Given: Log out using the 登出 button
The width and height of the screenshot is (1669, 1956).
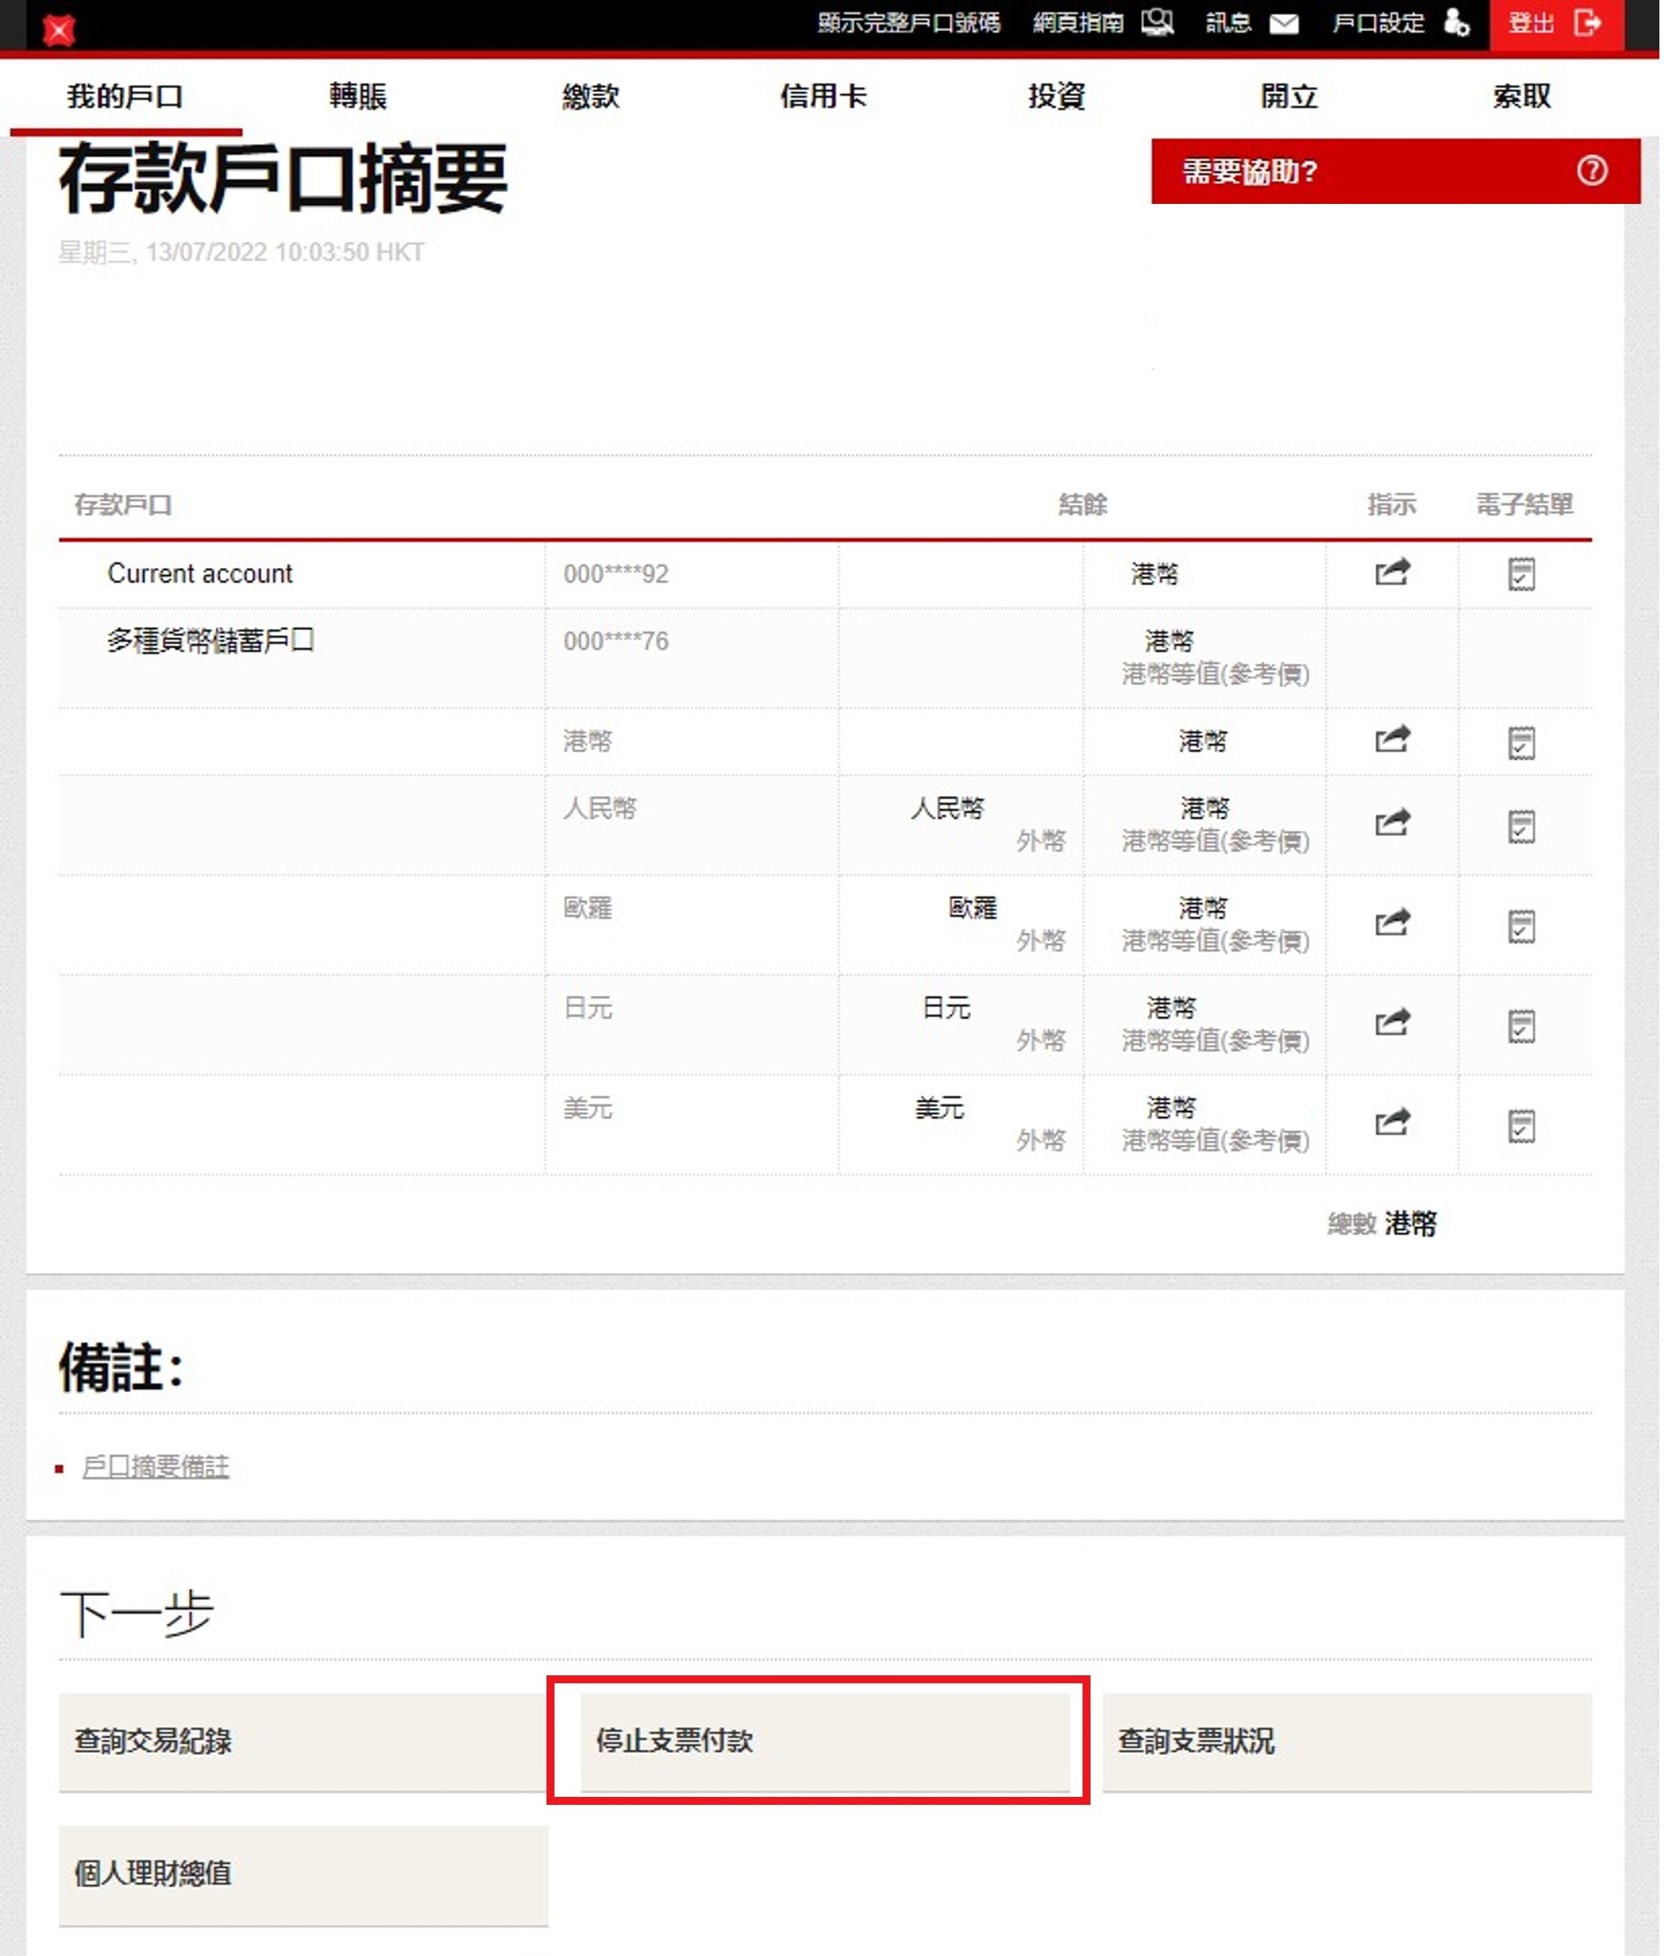Looking at the screenshot, I should click(x=1555, y=23).
